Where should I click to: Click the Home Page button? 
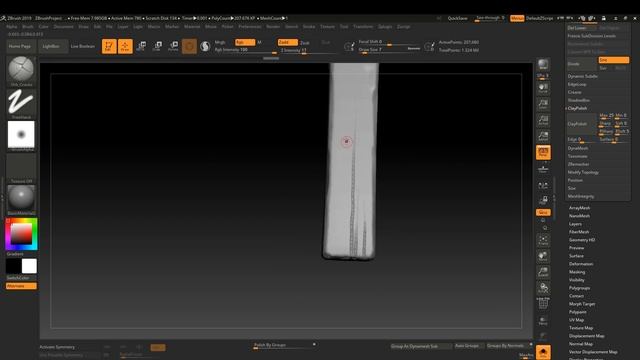pyautogui.click(x=20, y=47)
